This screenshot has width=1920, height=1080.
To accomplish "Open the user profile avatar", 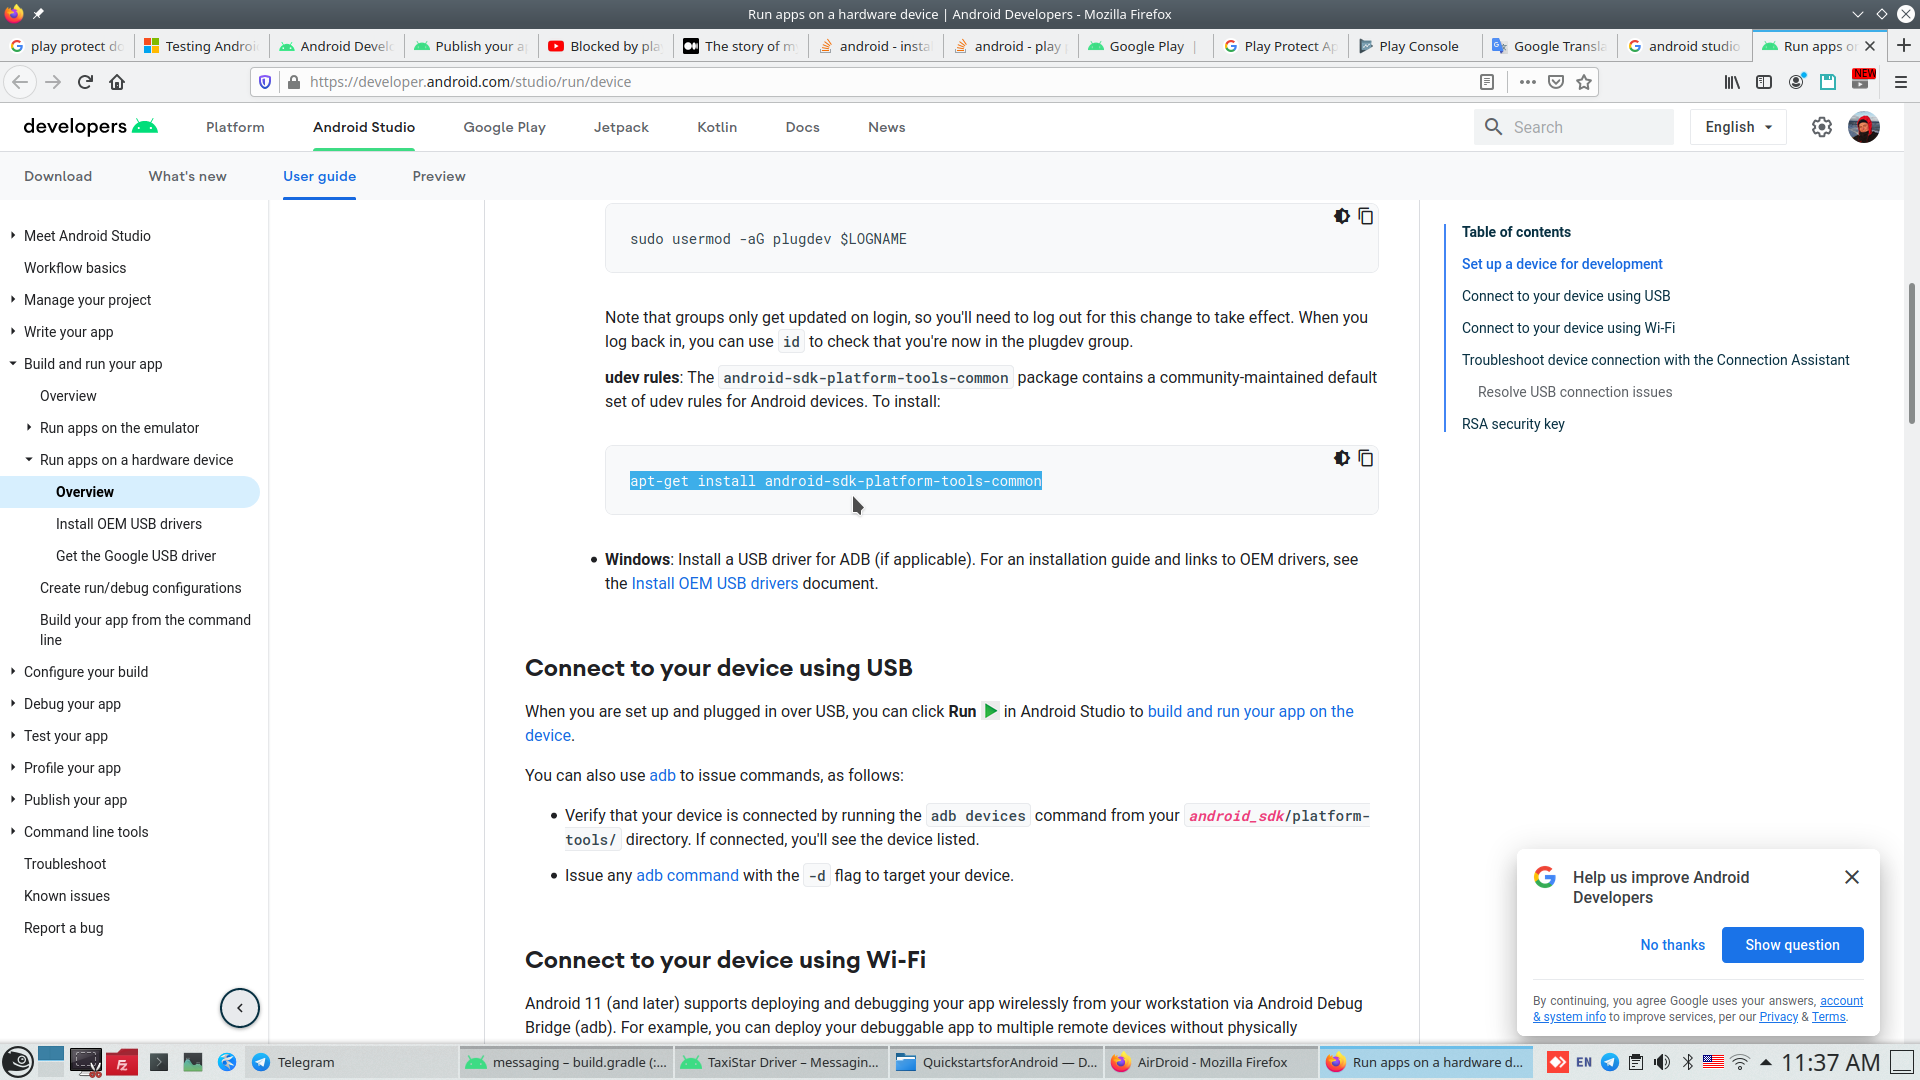I will pyautogui.click(x=1863, y=127).
